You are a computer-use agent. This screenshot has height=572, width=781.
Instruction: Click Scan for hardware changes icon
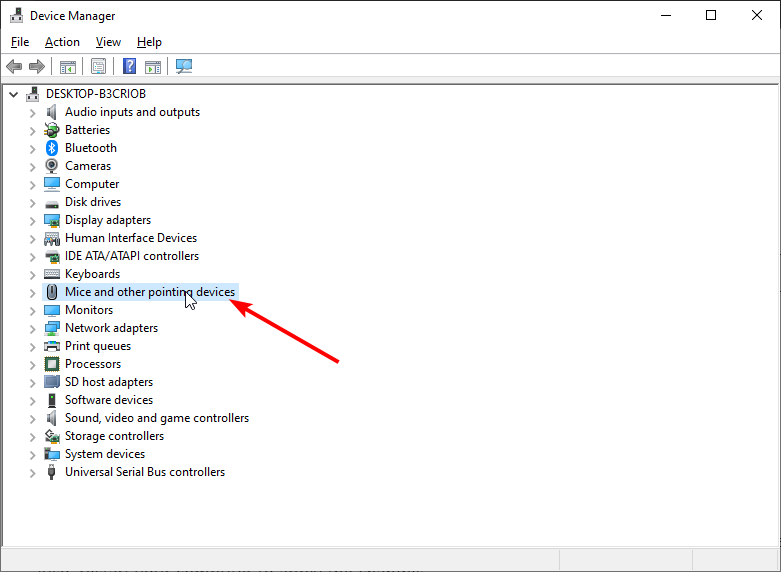pos(184,66)
